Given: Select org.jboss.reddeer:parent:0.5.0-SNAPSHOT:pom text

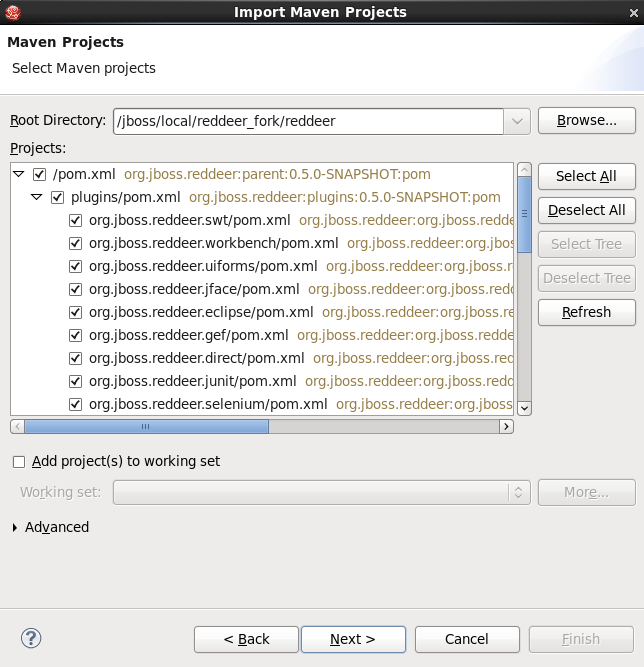Looking at the screenshot, I should click(x=277, y=174).
